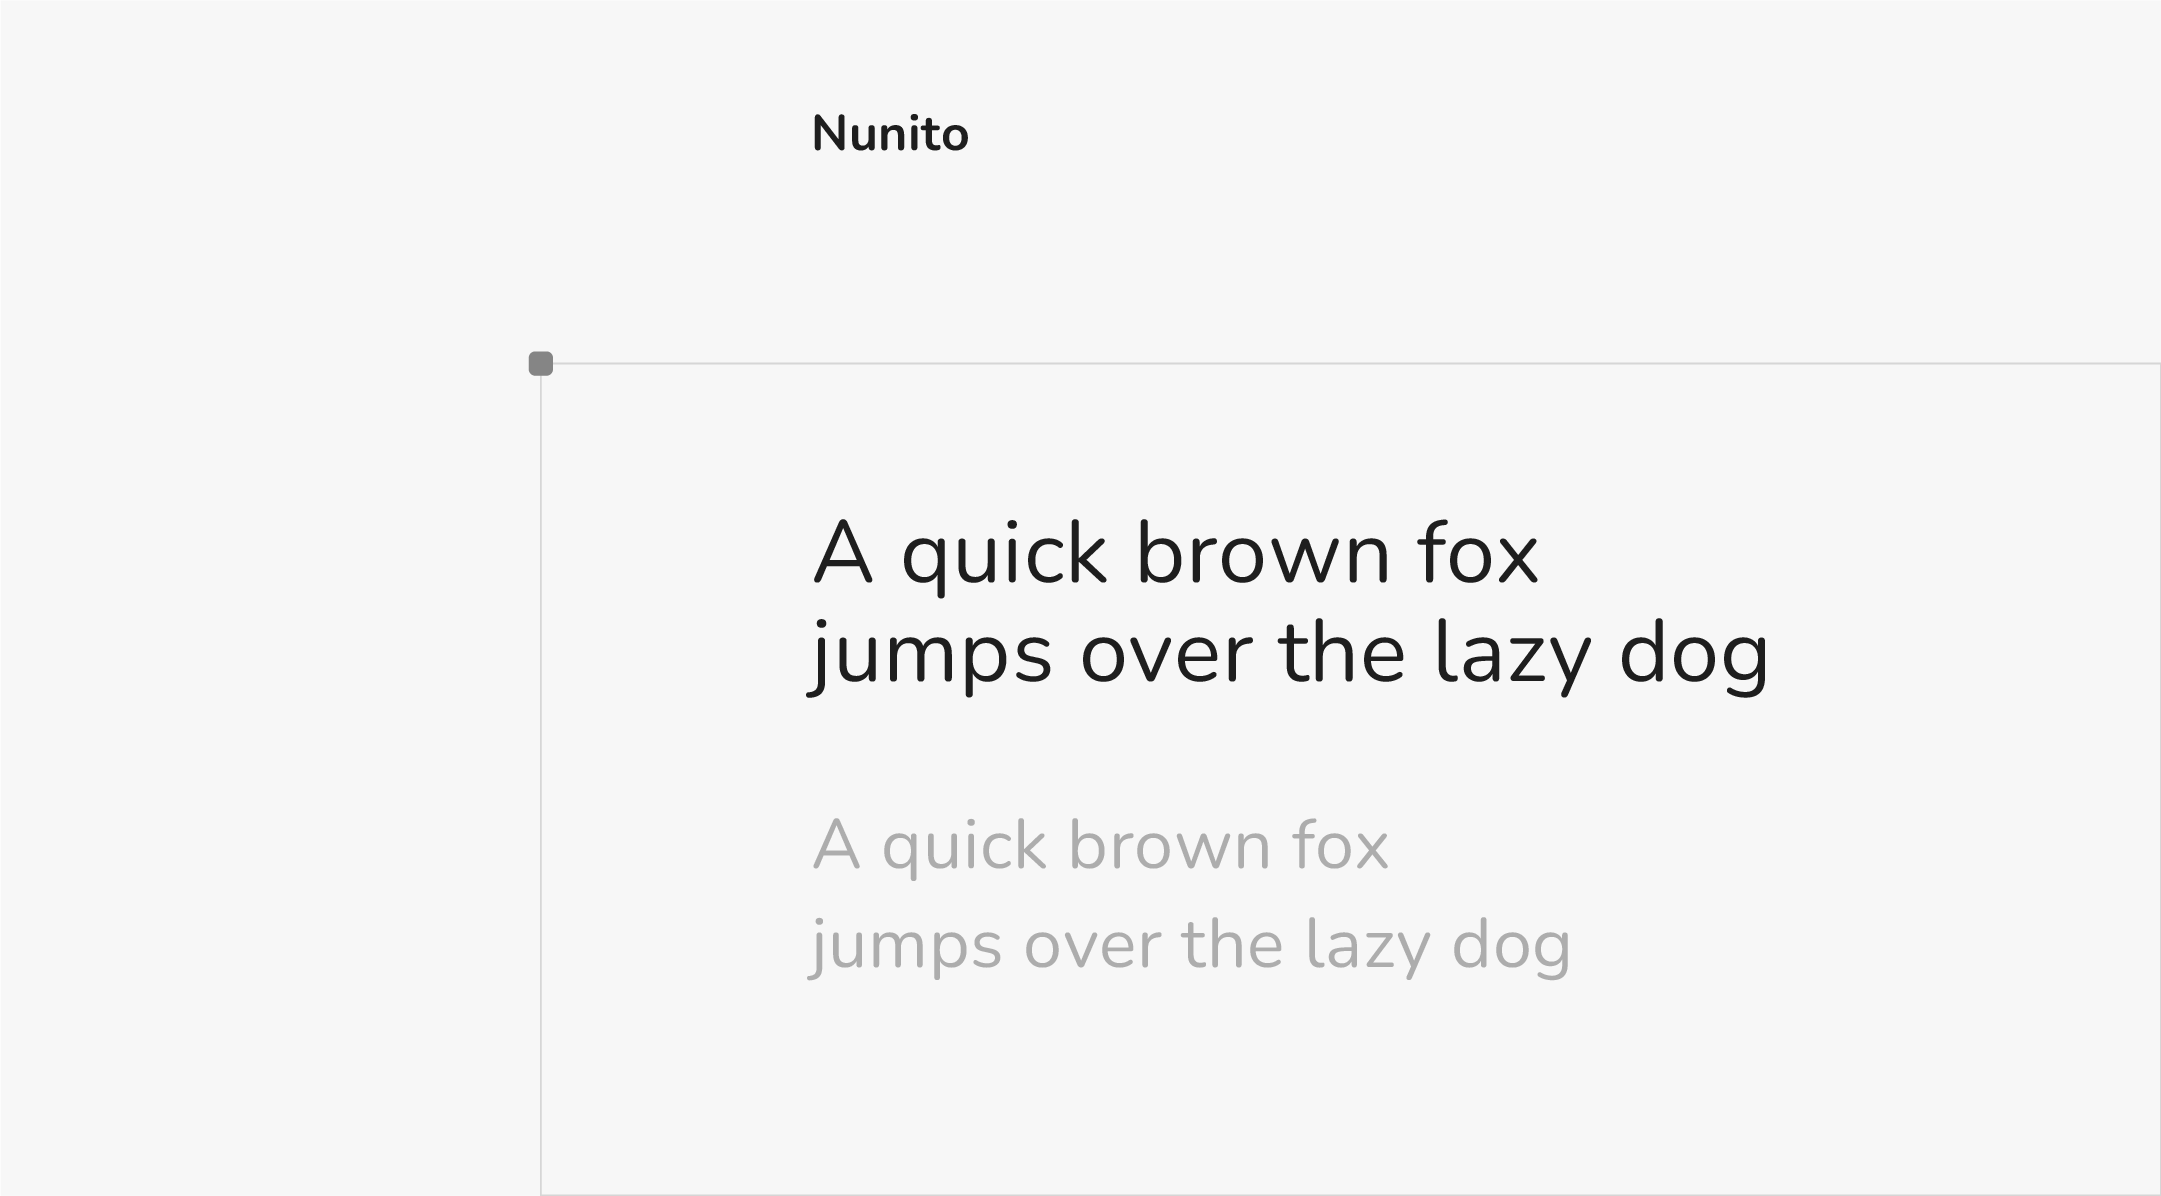Click the capital 'A' in dark sample text
2161x1196 pixels.
[x=842, y=552]
